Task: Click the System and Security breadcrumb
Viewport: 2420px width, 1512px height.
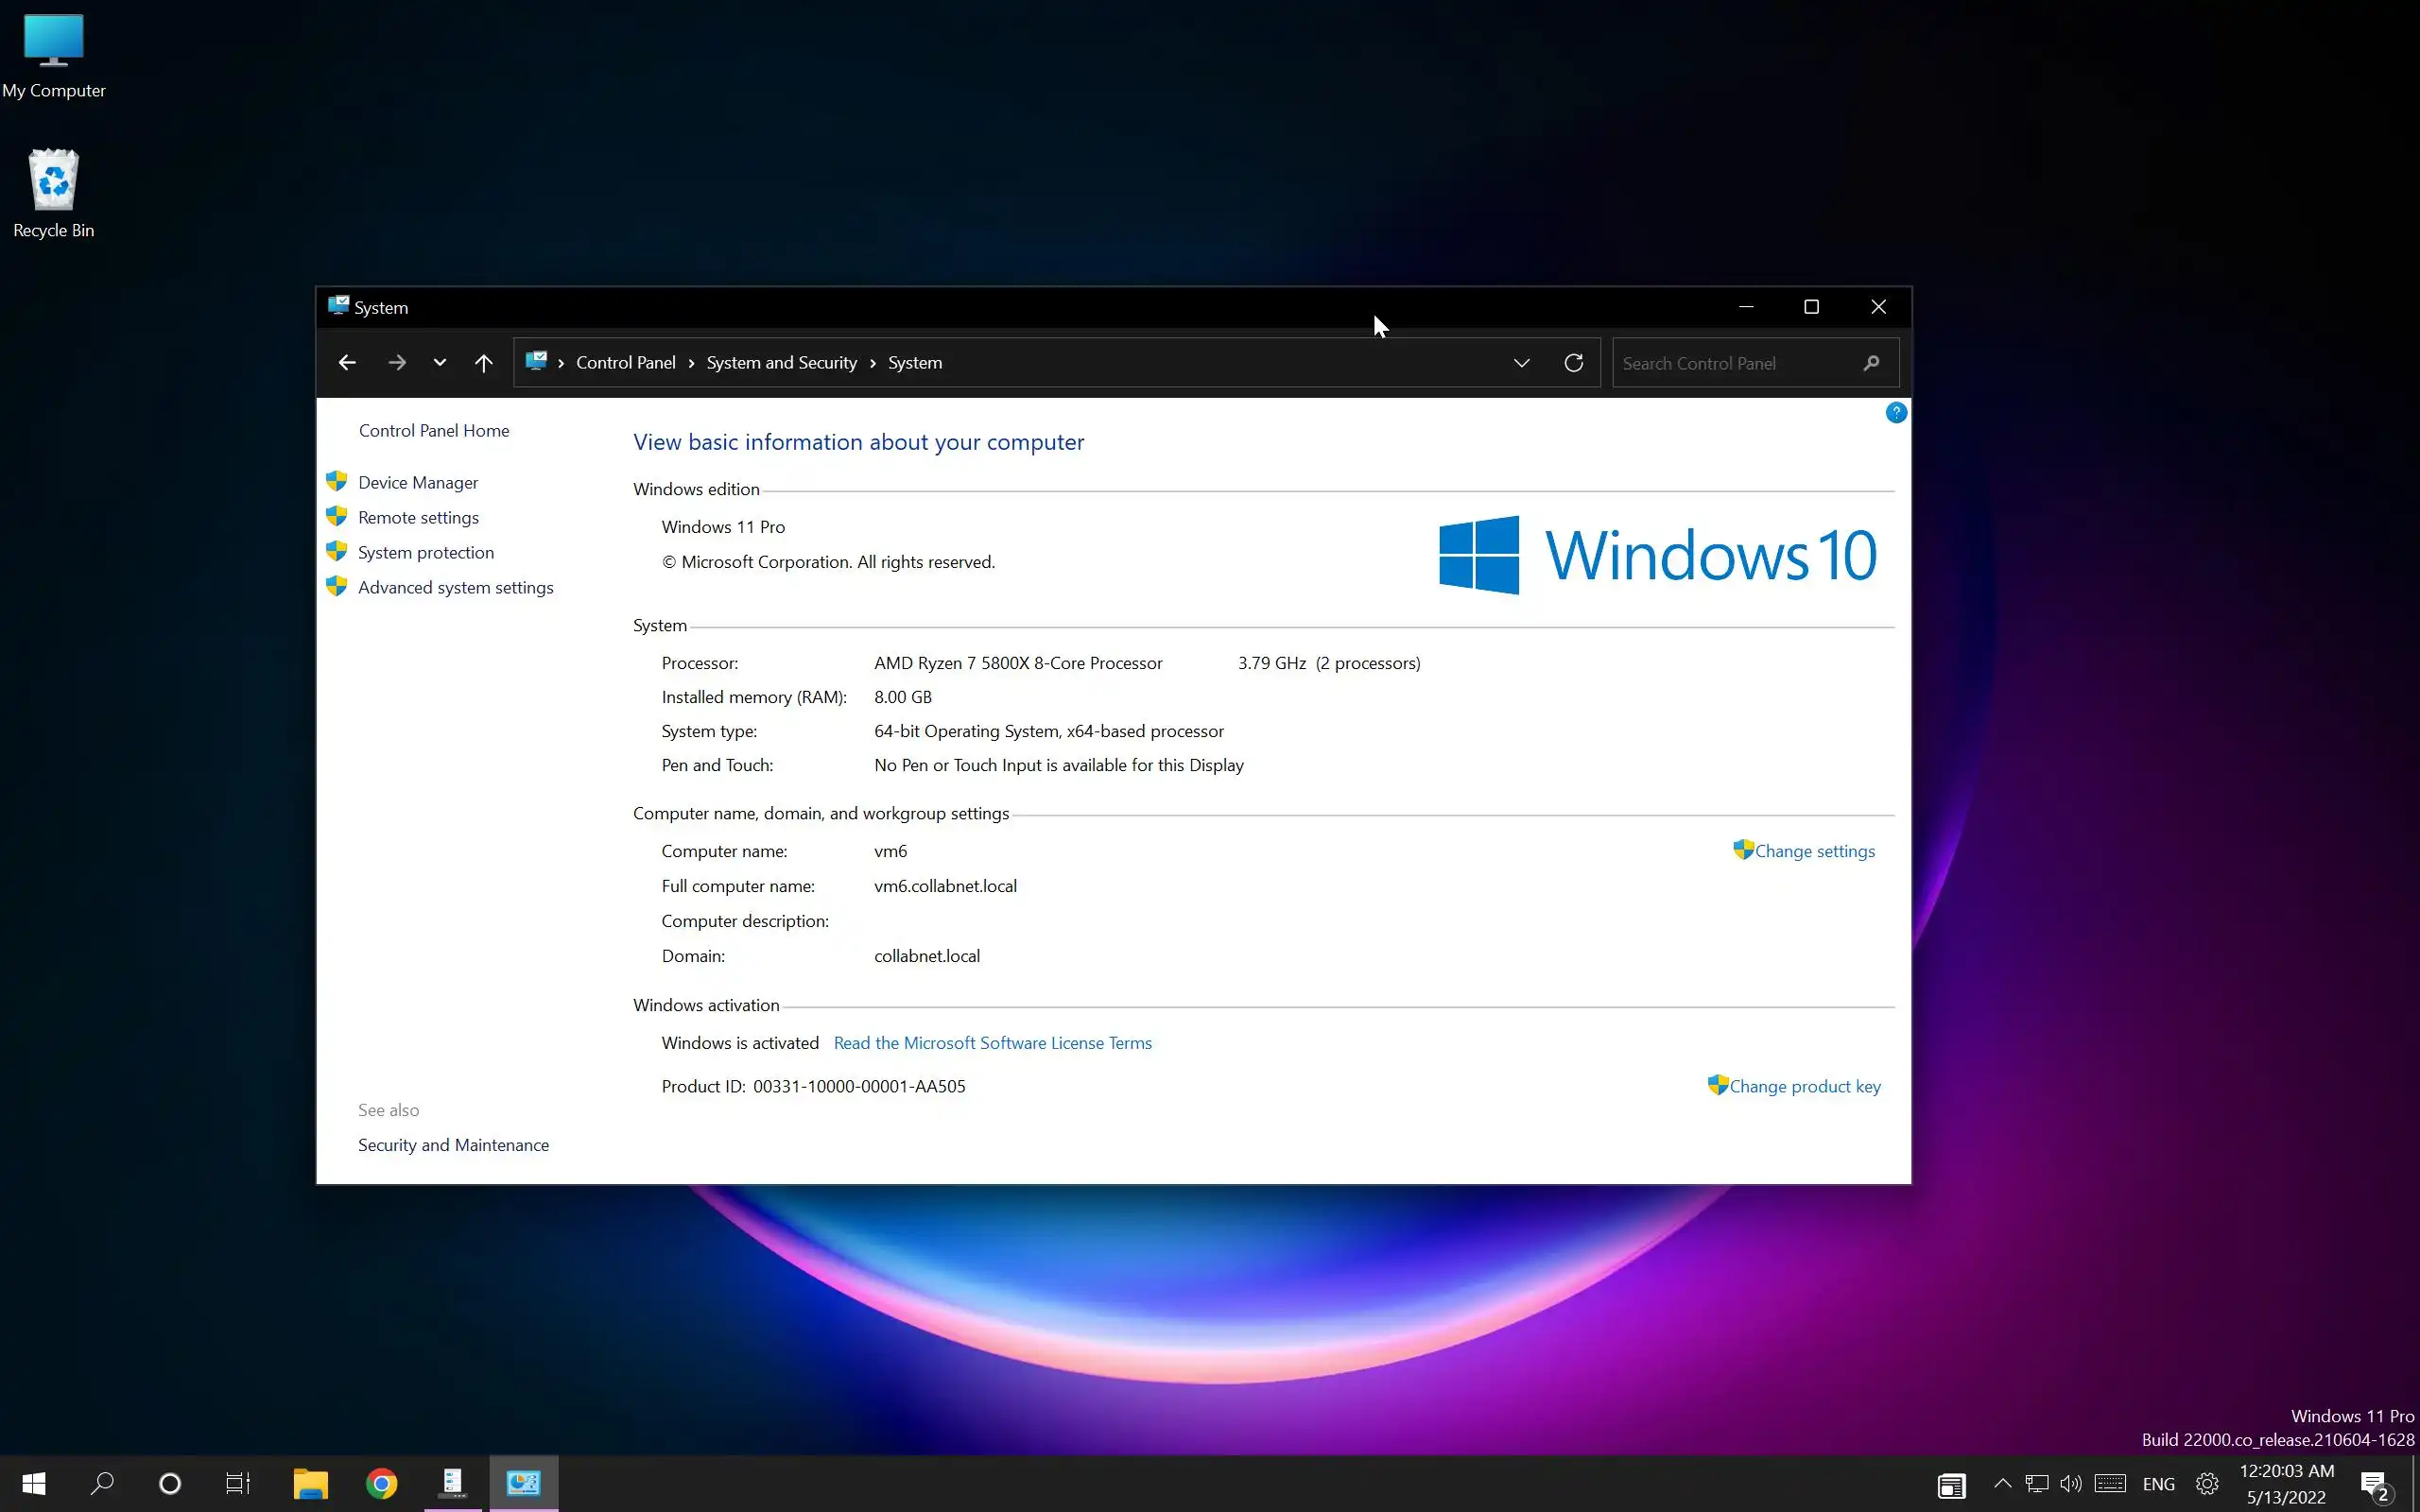Action: [781, 363]
